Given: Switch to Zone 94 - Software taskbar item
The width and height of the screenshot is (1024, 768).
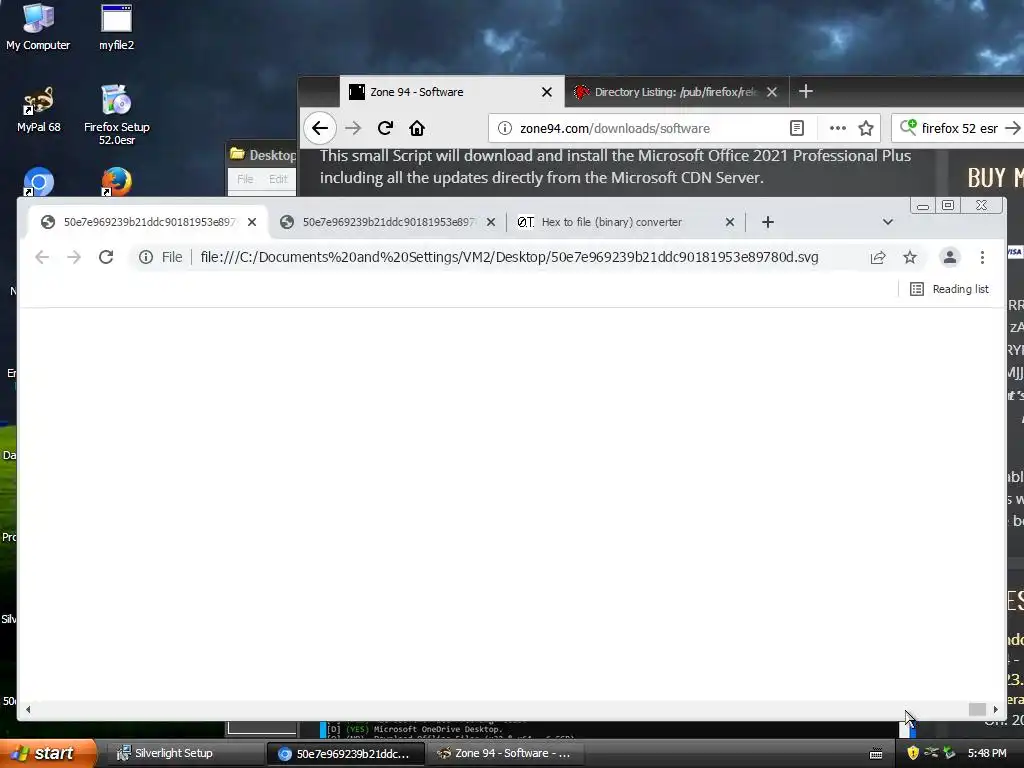Looking at the screenshot, I should tap(507, 753).
